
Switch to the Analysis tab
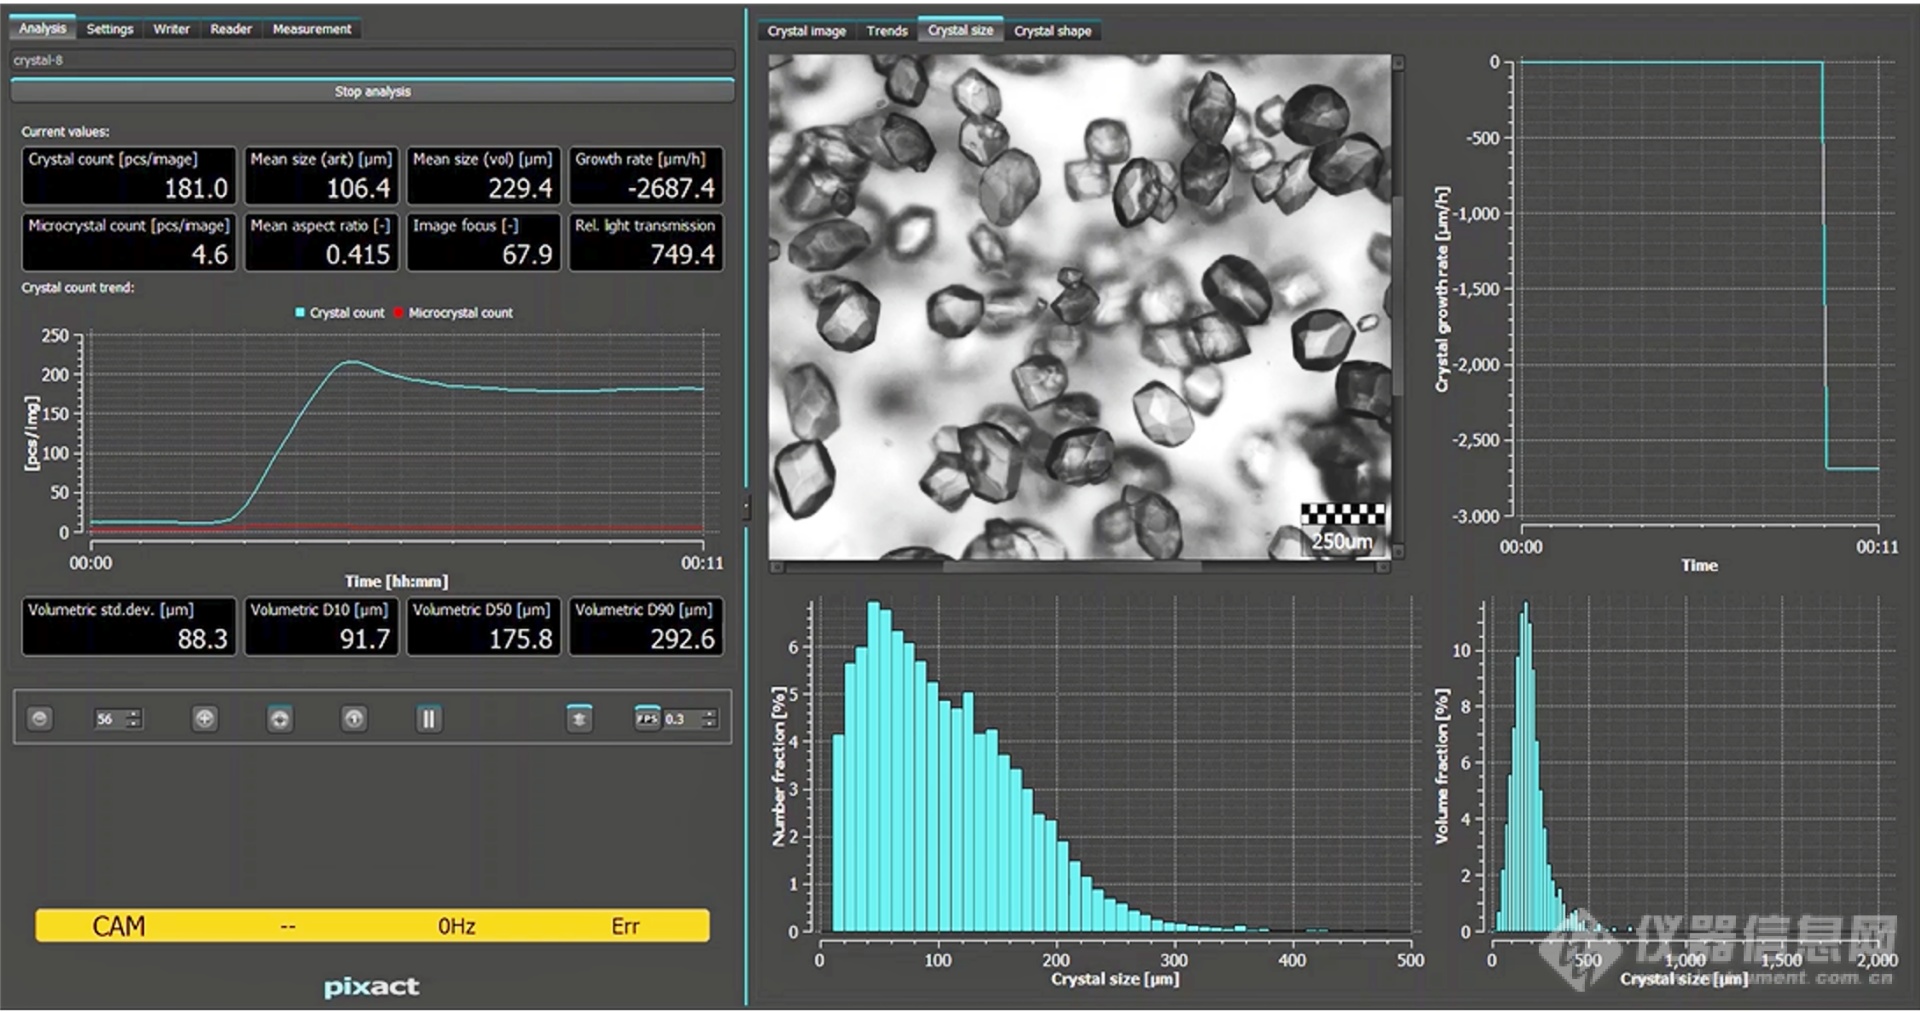pos(42,29)
